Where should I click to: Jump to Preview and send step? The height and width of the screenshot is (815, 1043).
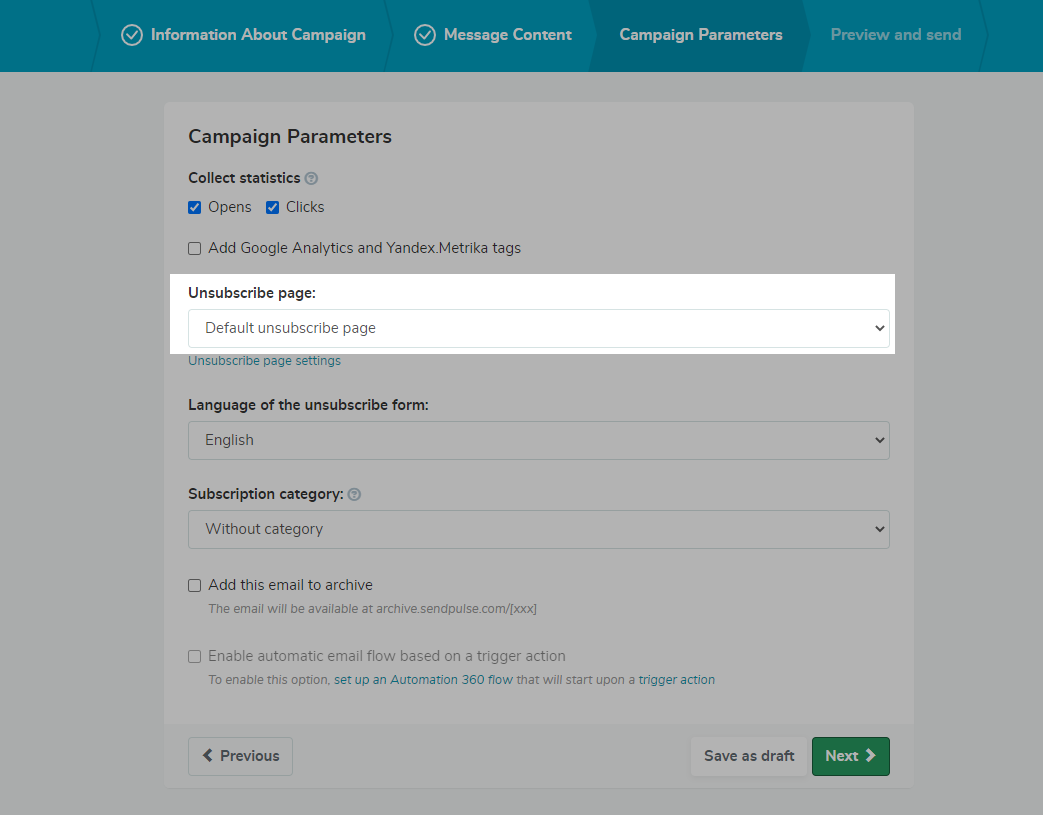[895, 35]
